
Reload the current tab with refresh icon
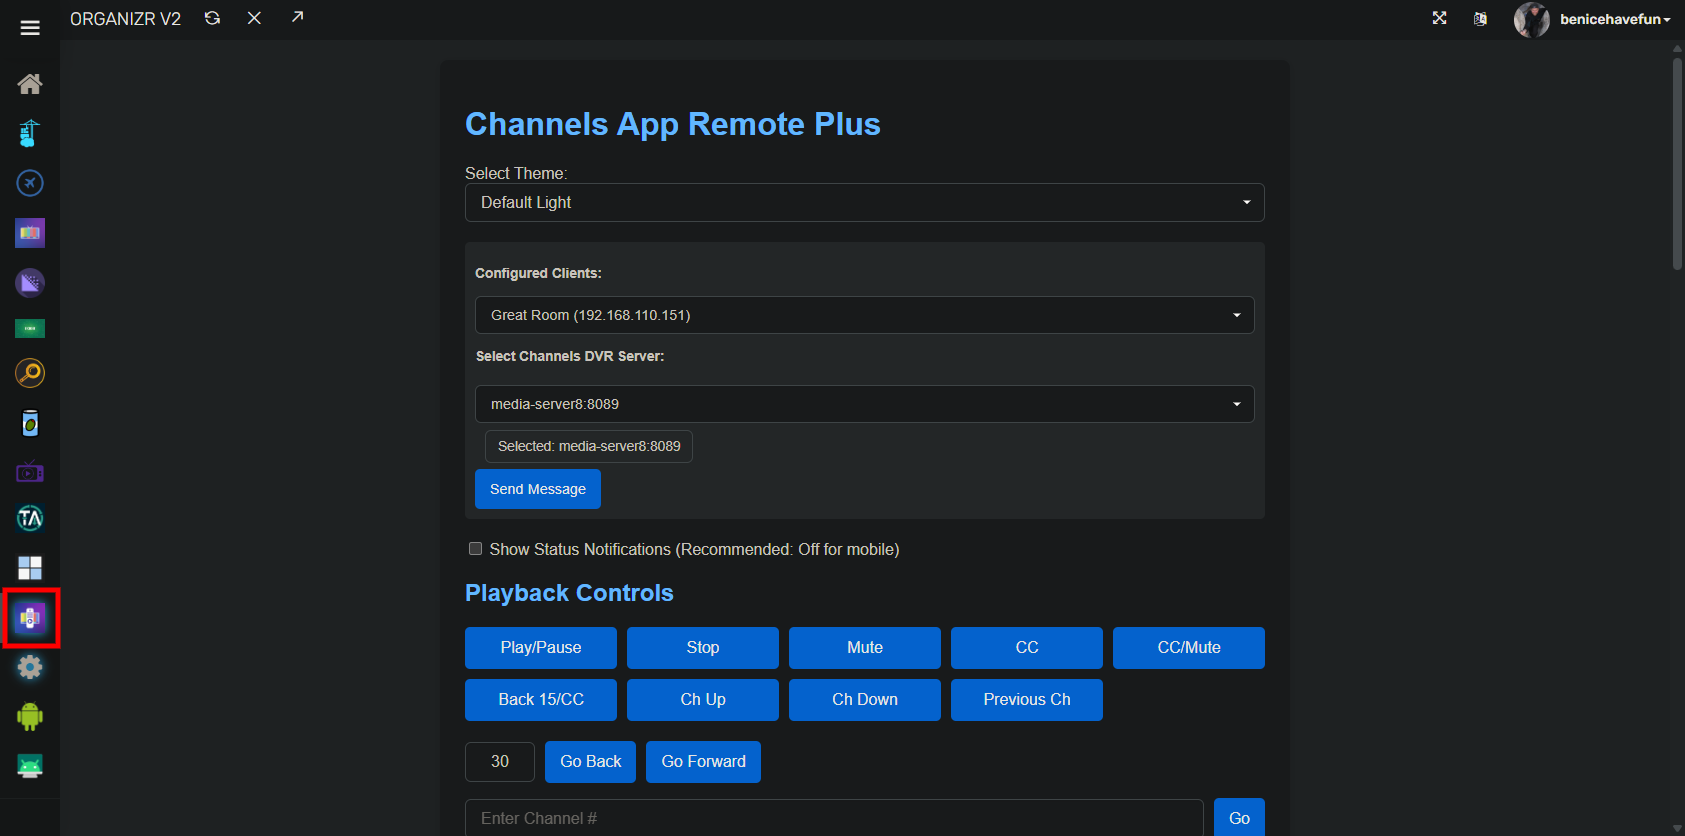coord(212,18)
